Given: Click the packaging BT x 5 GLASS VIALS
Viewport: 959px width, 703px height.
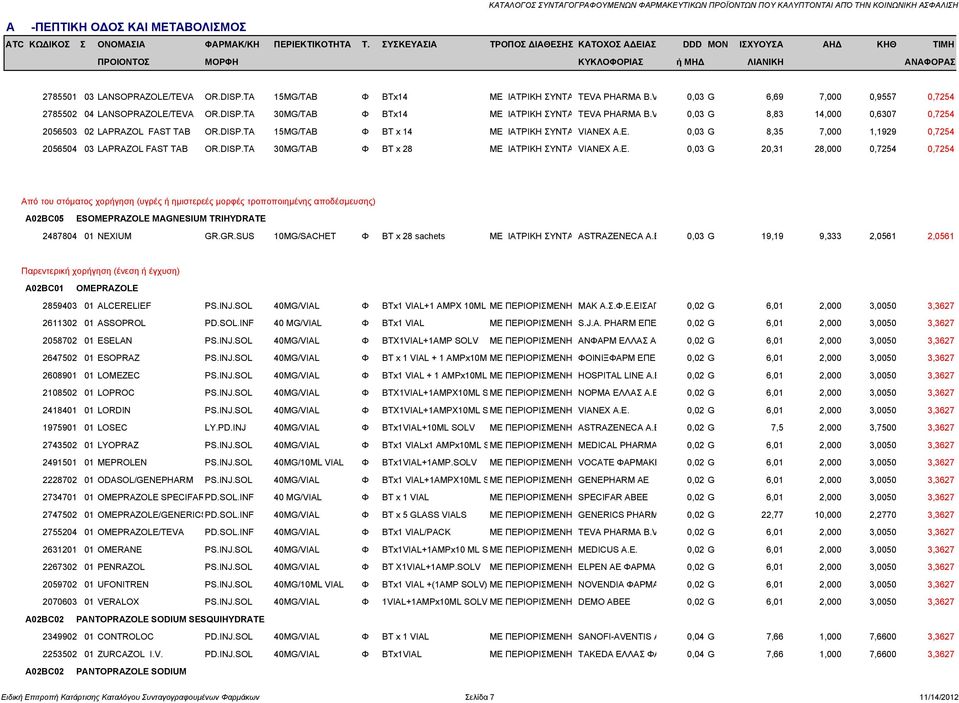Looking at the screenshot, I should (x=424, y=515).
